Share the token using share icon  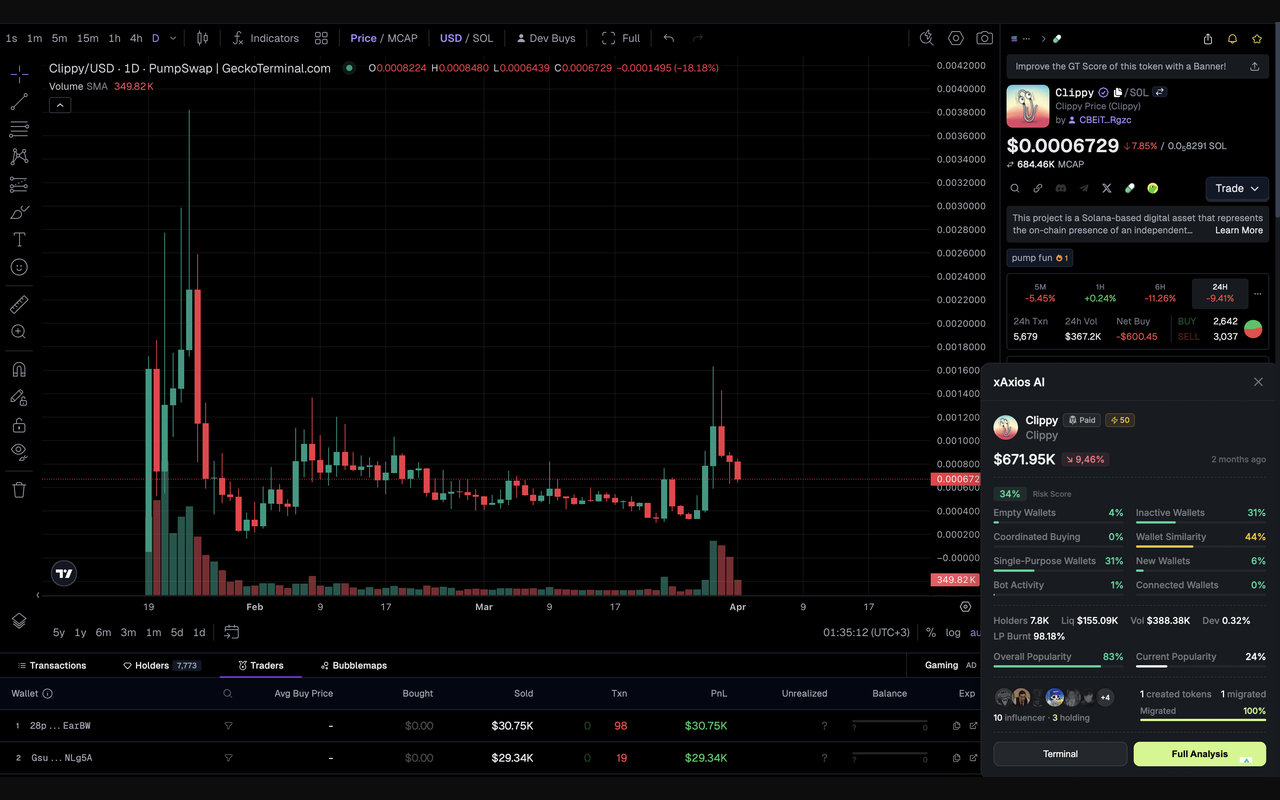click(1208, 39)
